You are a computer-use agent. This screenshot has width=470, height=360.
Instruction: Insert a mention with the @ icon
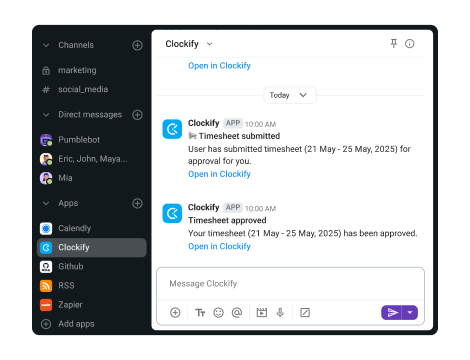[x=237, y=313]
